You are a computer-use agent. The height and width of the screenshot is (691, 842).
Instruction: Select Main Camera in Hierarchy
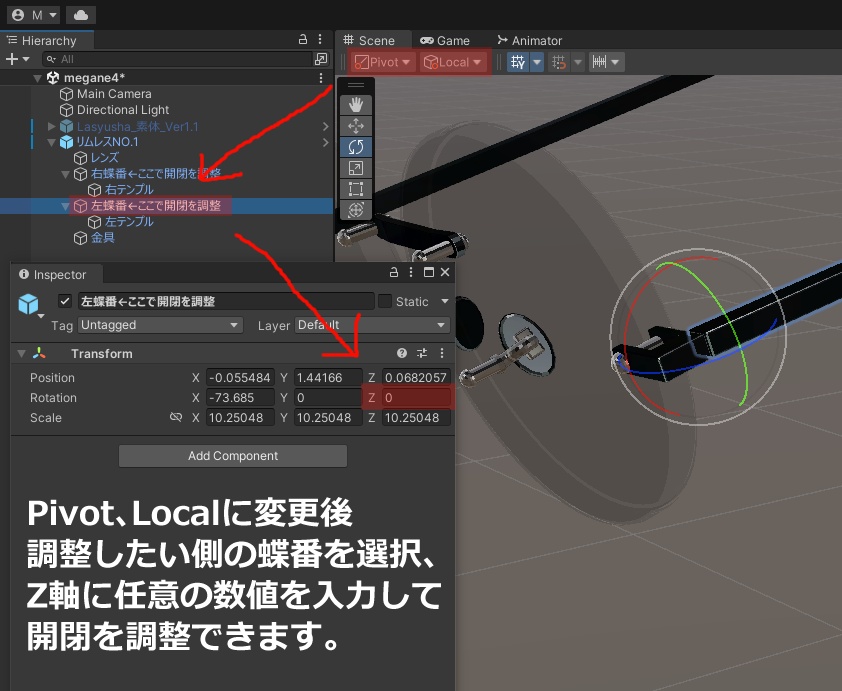point(114,94)
